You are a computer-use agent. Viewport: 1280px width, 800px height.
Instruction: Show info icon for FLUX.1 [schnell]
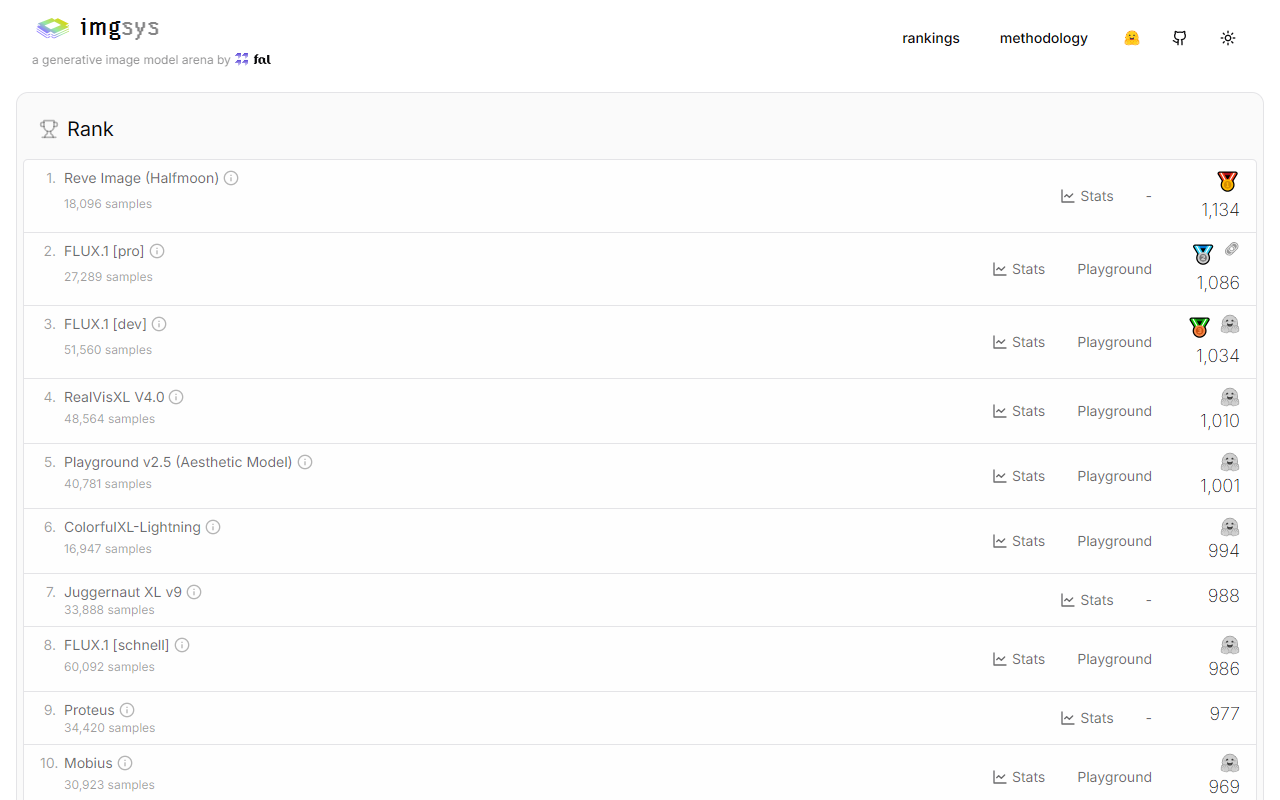click(x=182, y=645)
